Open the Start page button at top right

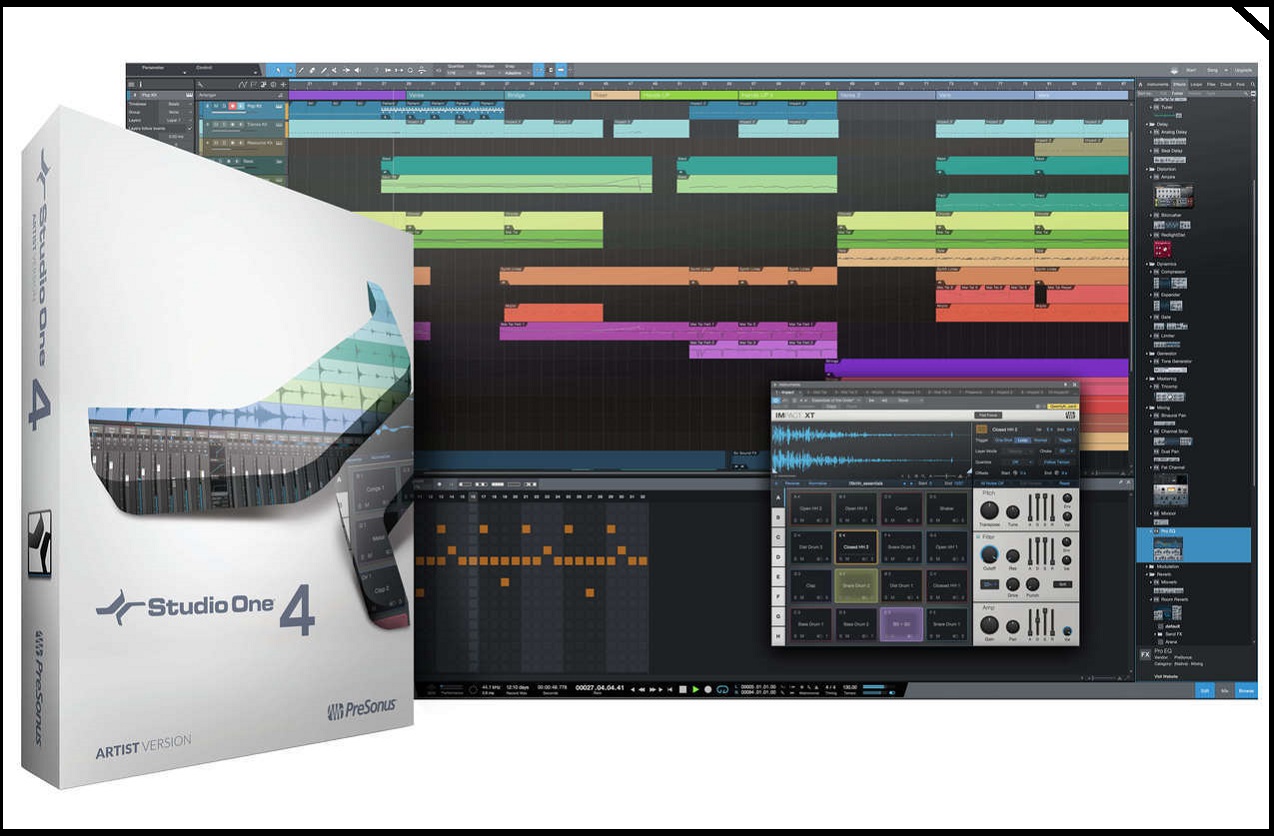[x=1190, y=70]
